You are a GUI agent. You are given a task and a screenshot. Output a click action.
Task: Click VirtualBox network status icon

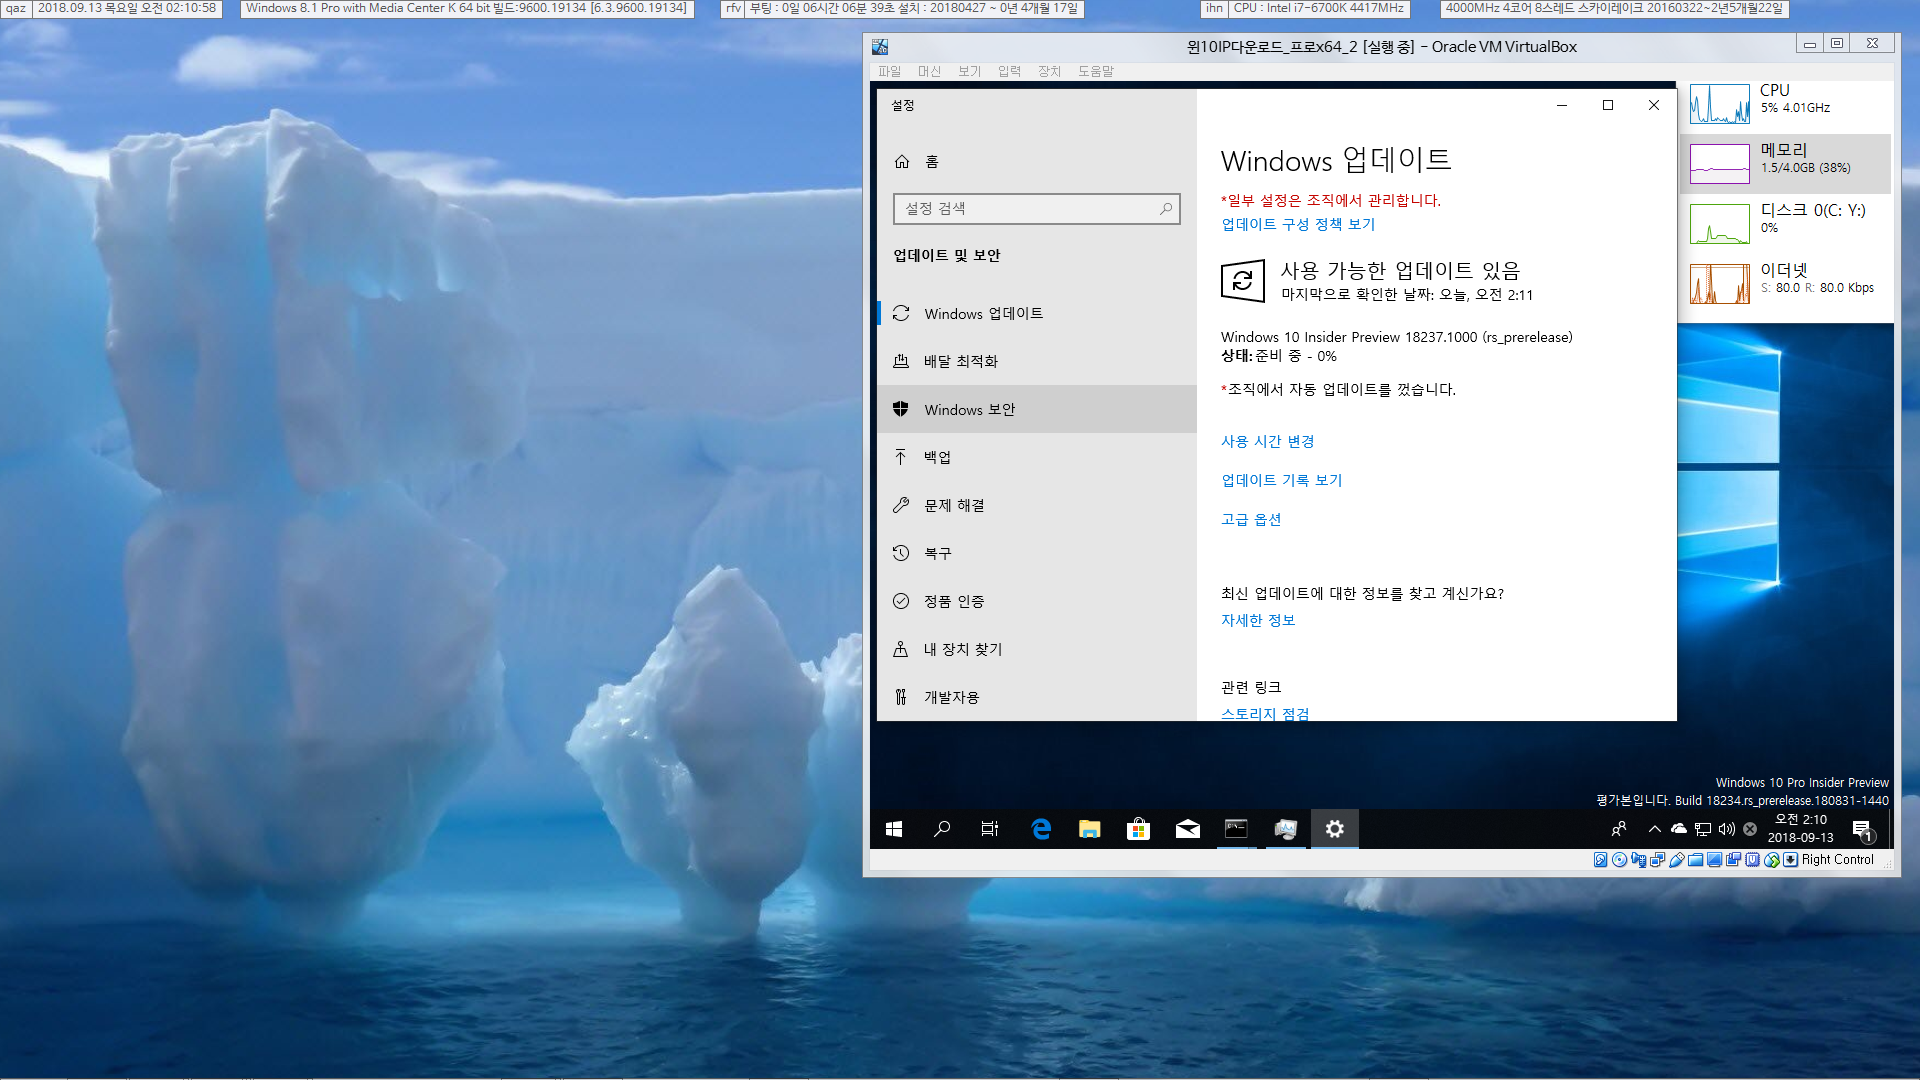[1657, 860]
